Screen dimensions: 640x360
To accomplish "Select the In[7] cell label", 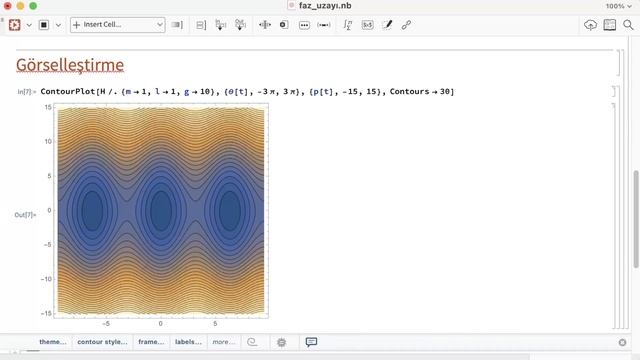I will coord(27,92).
